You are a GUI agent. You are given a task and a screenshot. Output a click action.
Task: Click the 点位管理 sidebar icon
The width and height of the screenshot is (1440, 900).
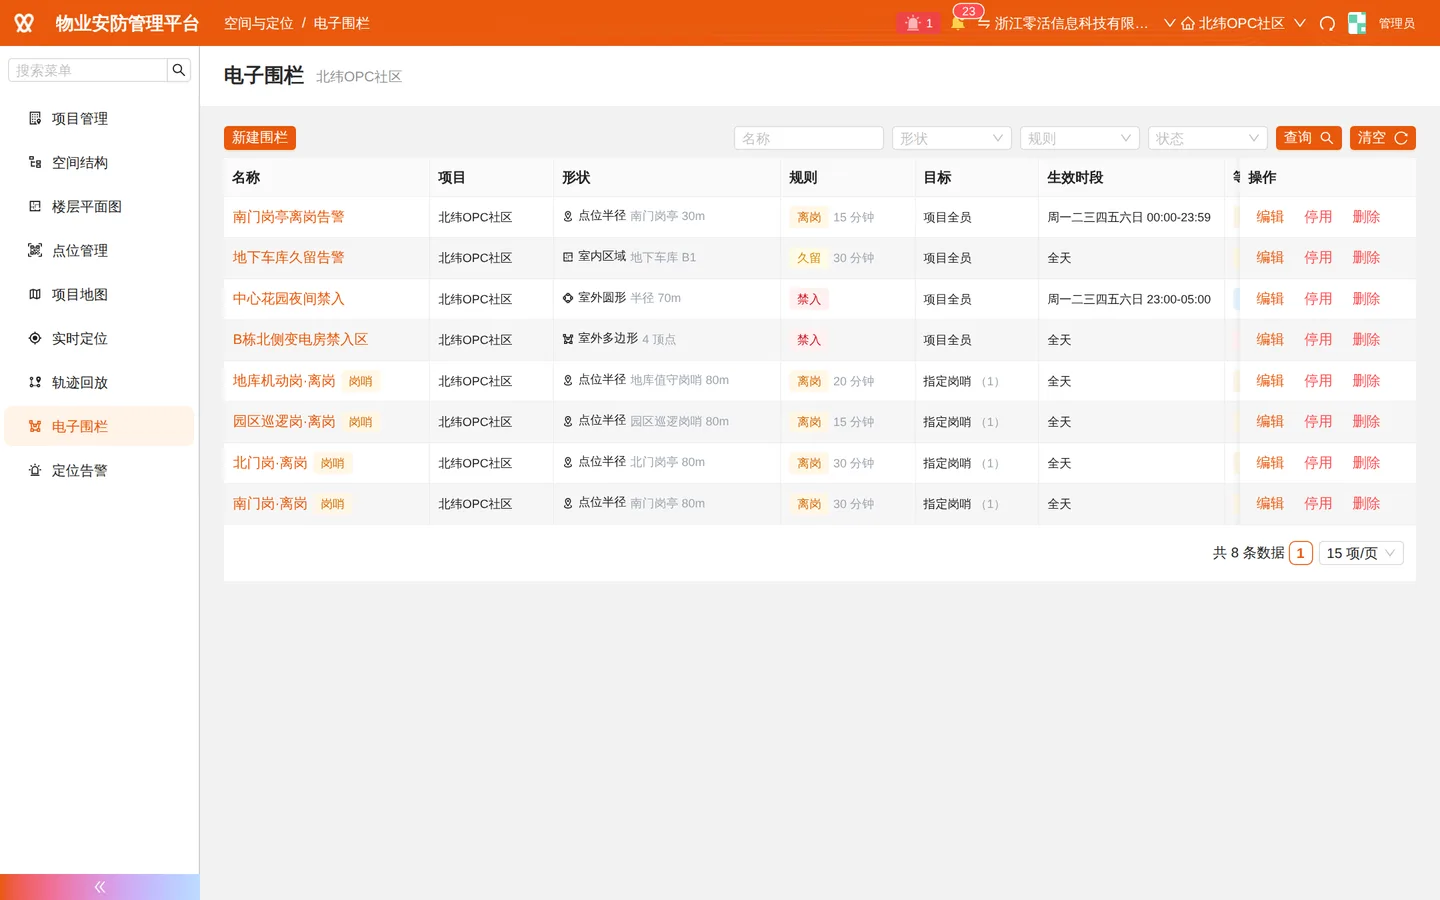coord(35,250)
